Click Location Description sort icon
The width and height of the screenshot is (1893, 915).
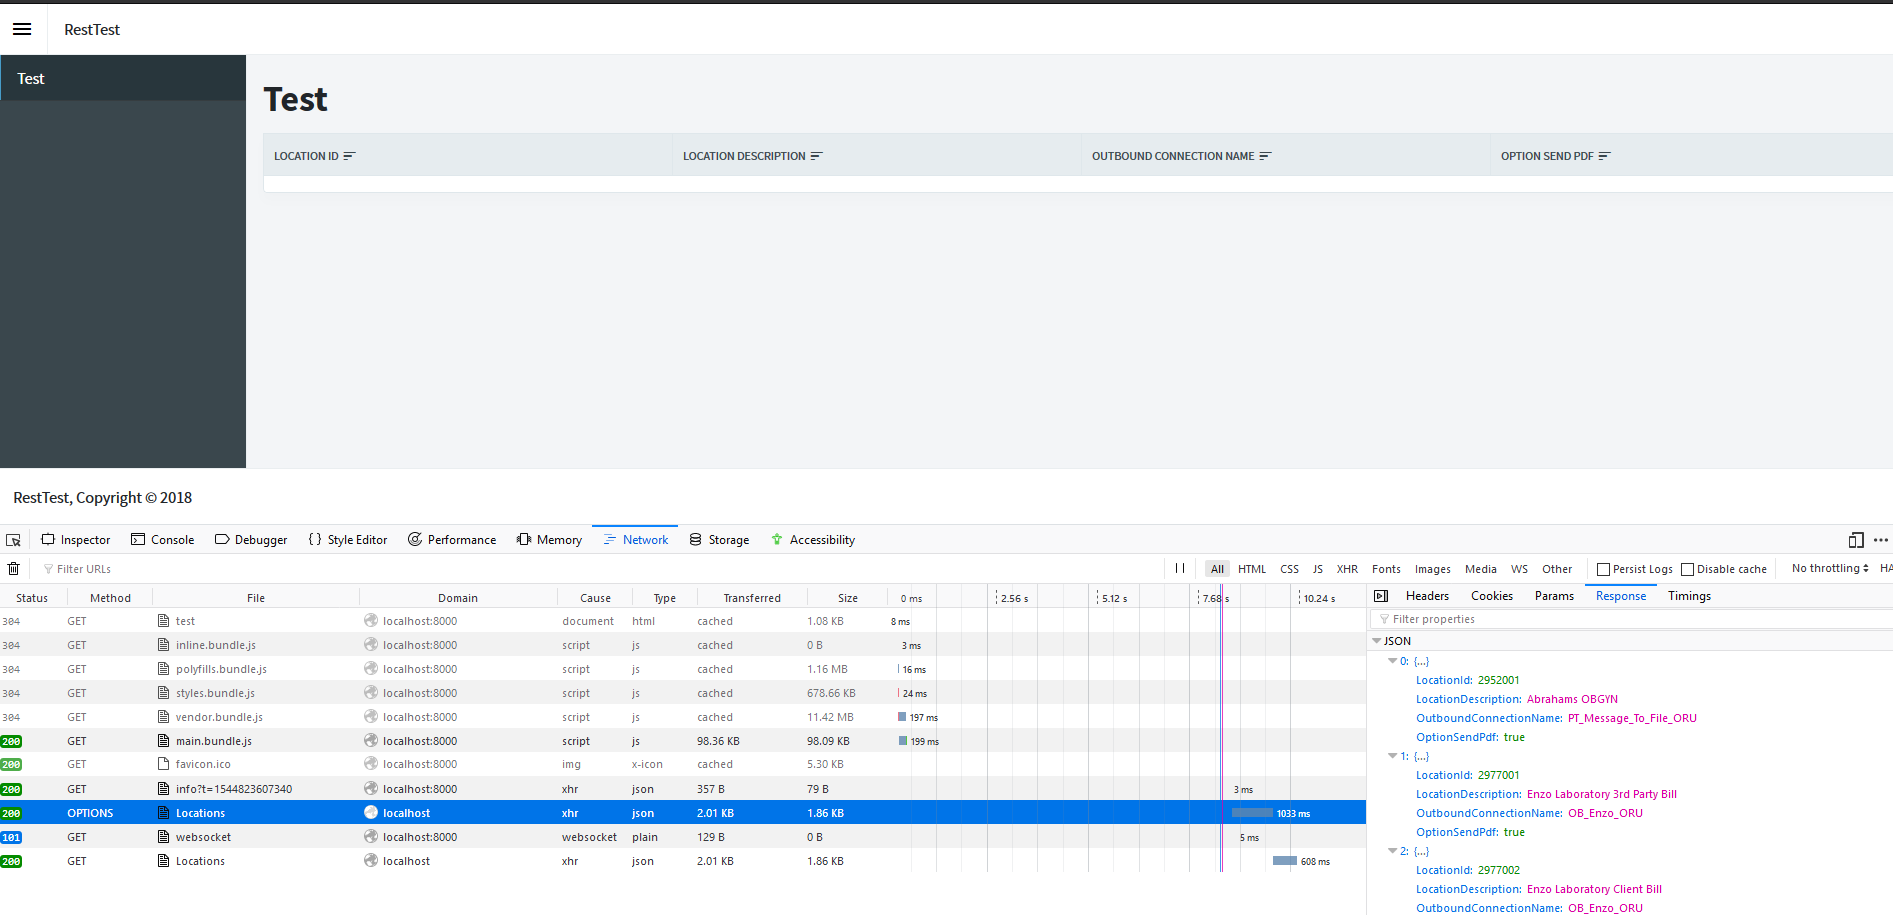(816, 156)
